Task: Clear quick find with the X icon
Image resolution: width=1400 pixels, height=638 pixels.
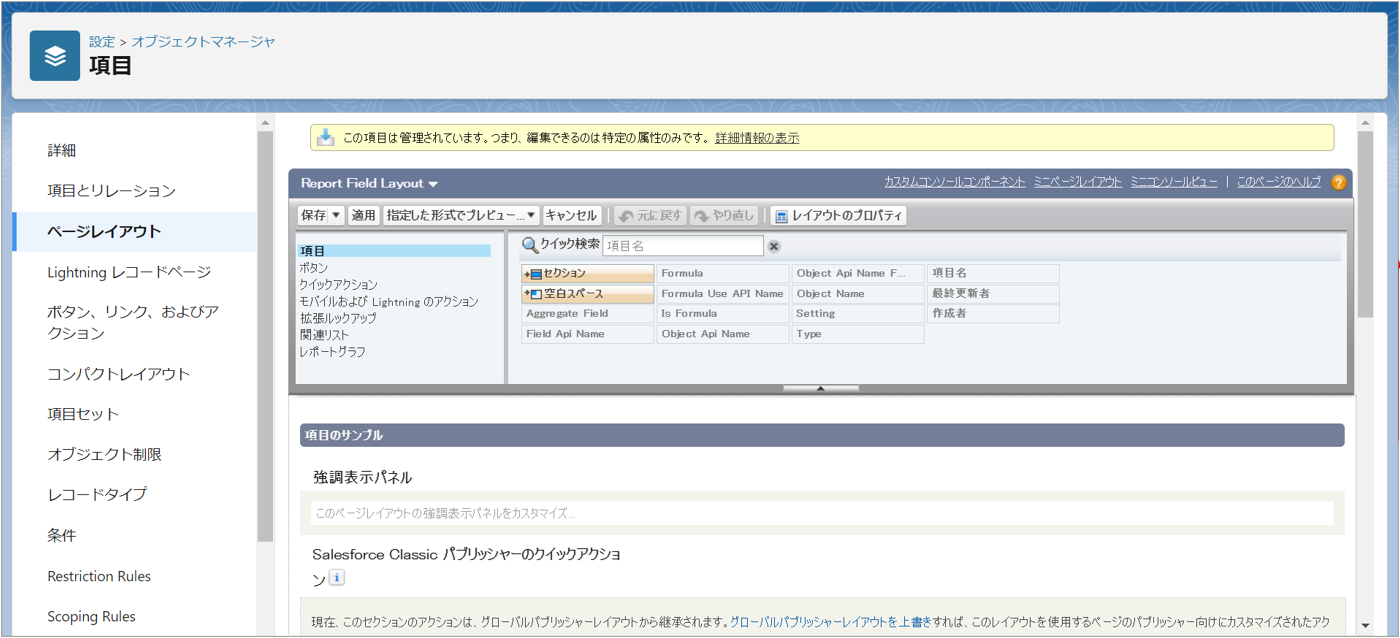Action: pos(774,246)
